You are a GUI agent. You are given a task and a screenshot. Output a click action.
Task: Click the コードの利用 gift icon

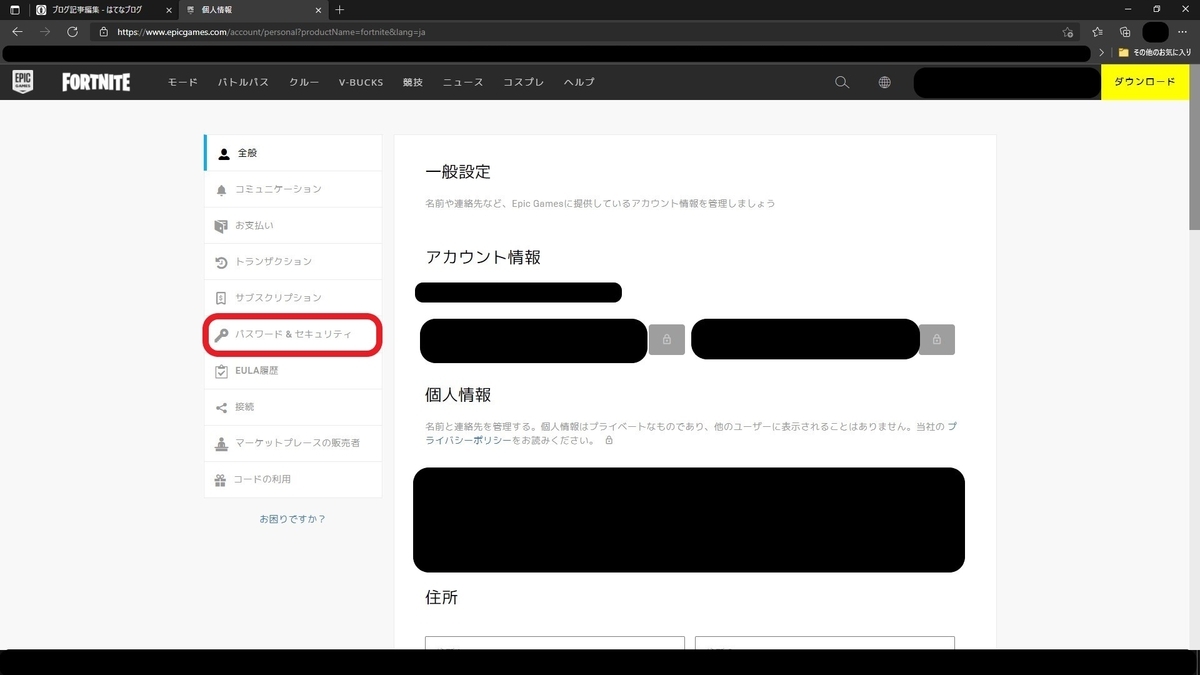pyautogui.click(x=221, y=479)
